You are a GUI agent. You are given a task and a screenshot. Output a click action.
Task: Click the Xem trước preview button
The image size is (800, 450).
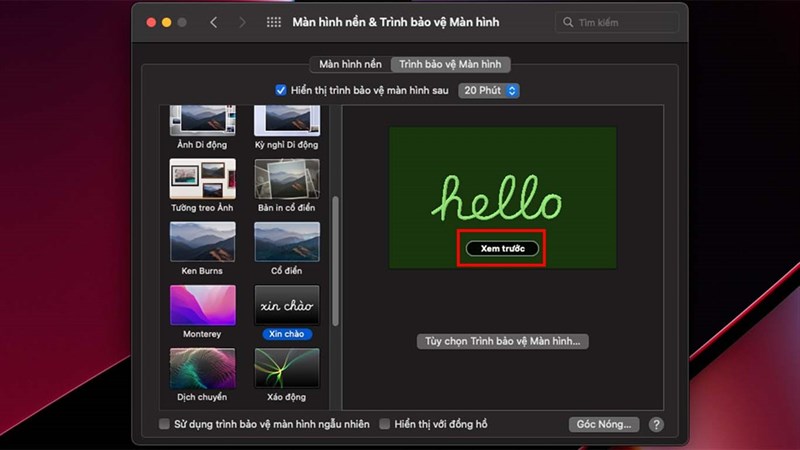click(503, 247)
